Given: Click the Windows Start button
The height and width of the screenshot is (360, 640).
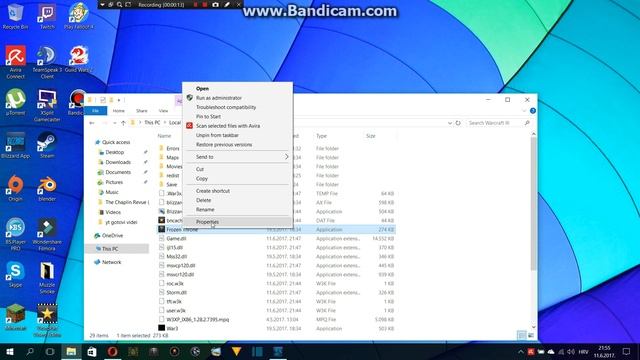Looking at the screenshot, I should [x=10, y=351].
